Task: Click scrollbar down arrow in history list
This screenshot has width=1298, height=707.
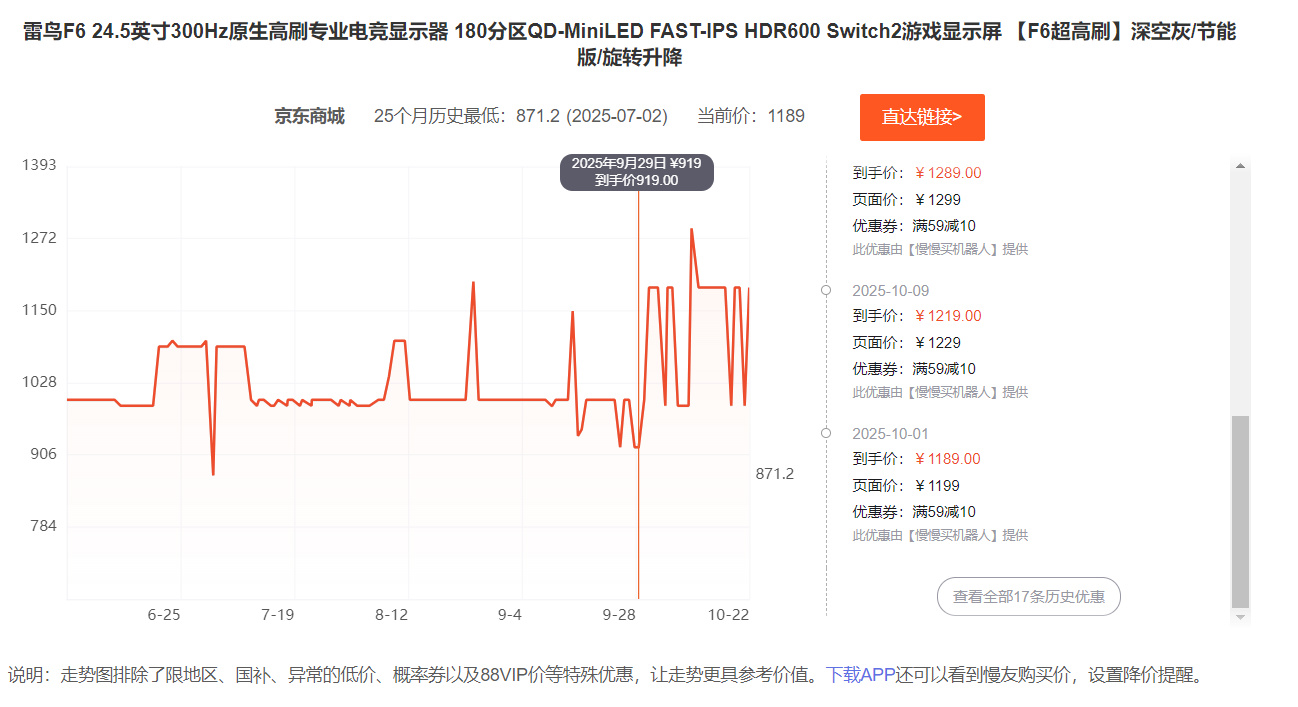Action: click(1241, 617)
